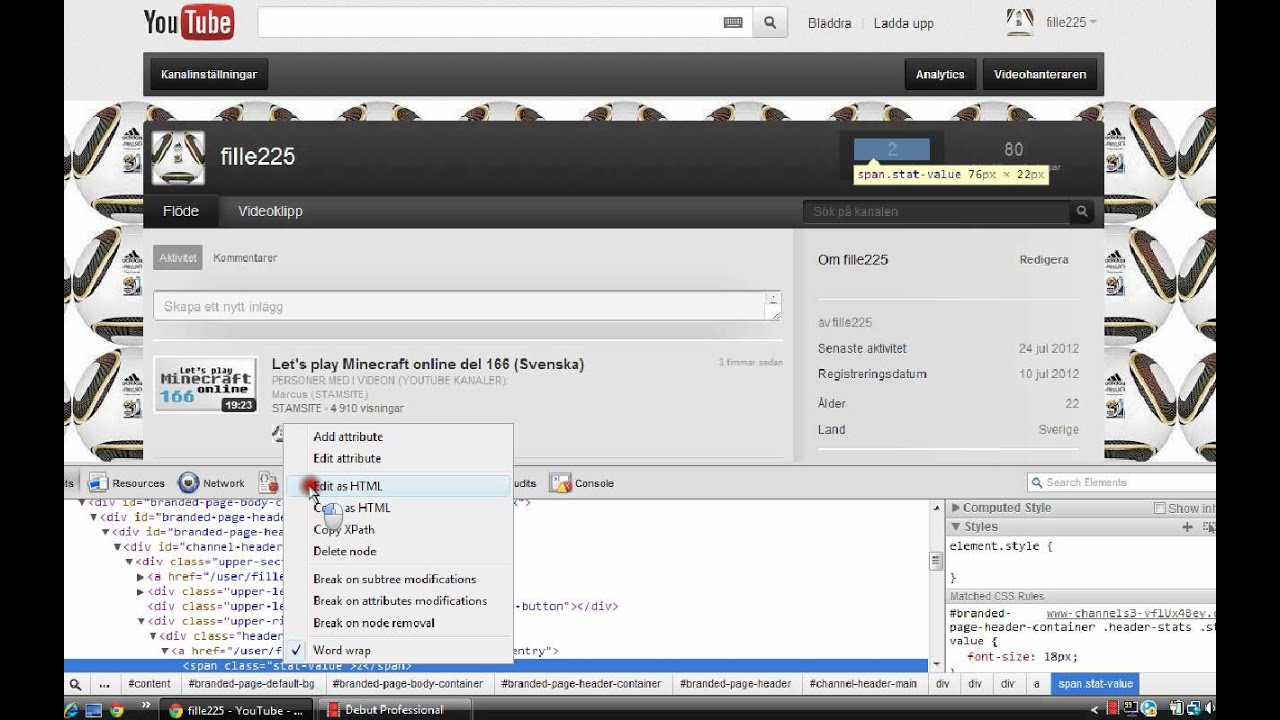Switch to the Videoklipp channel tab
This screenshot has height=720, width=1280.
(270, 212)
